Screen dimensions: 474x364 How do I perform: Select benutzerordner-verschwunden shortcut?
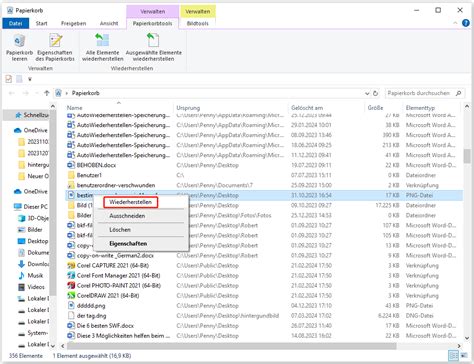point(116,185)
